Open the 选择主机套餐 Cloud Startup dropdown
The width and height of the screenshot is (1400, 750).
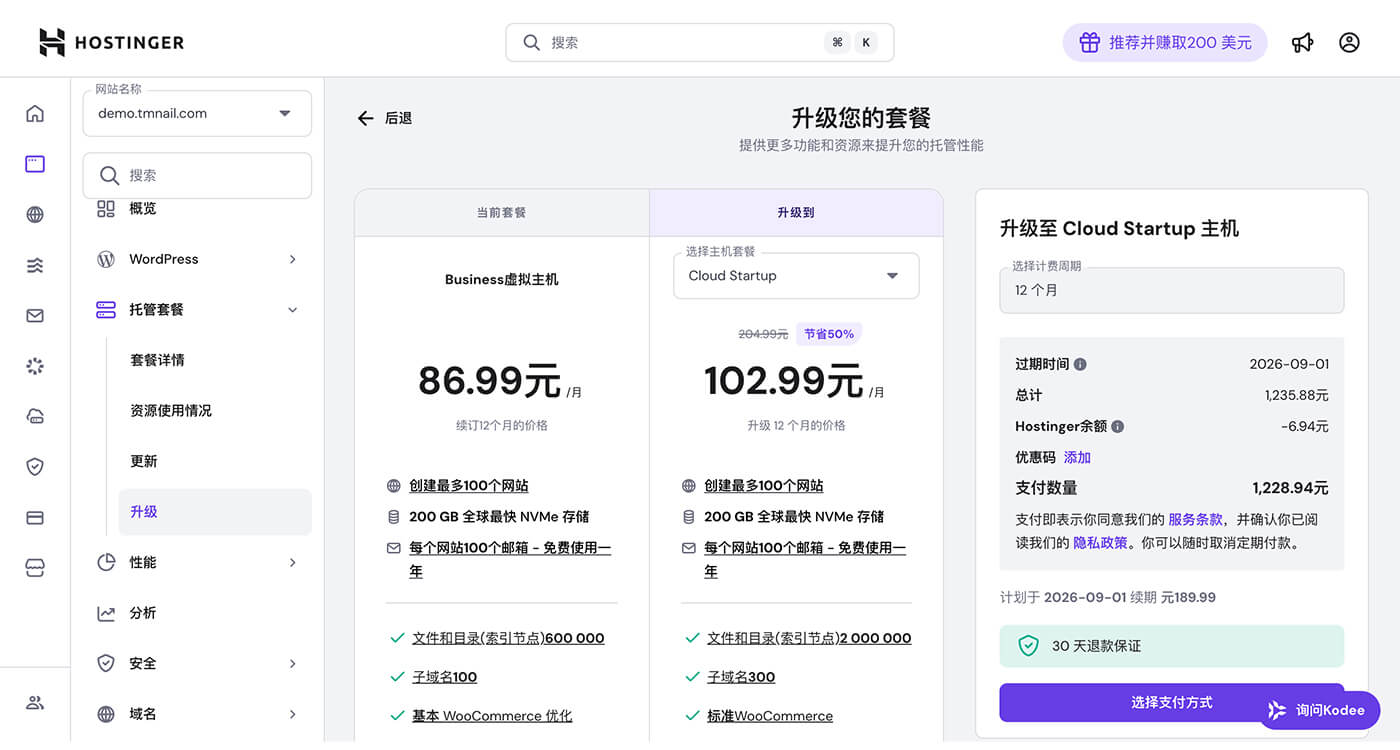(x=796, y=276)
